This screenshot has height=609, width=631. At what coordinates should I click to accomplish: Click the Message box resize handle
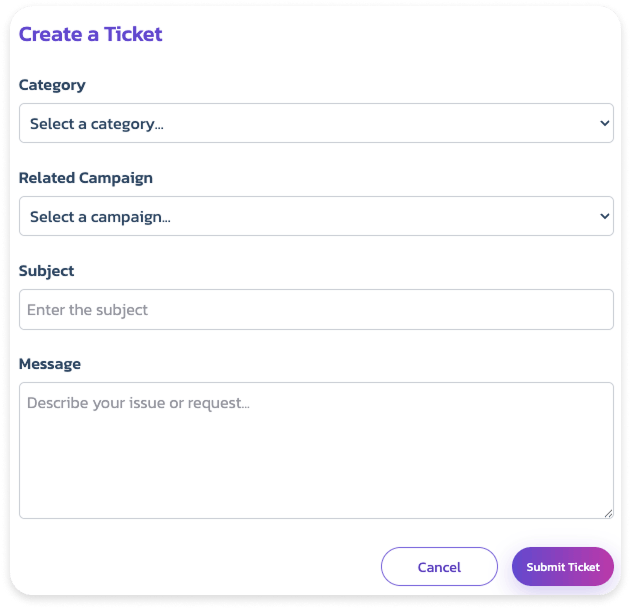pyautogui.click(x=608, y=513)
